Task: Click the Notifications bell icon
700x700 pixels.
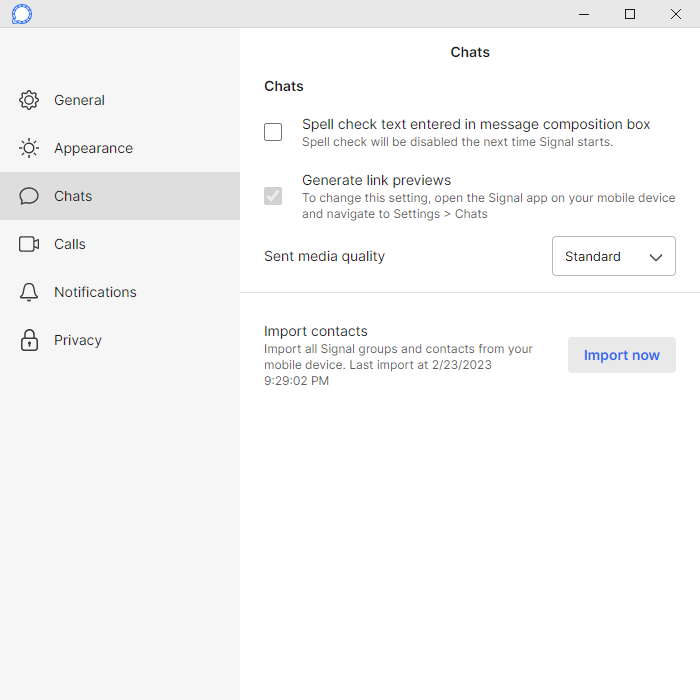Action: tap(29, 292)
